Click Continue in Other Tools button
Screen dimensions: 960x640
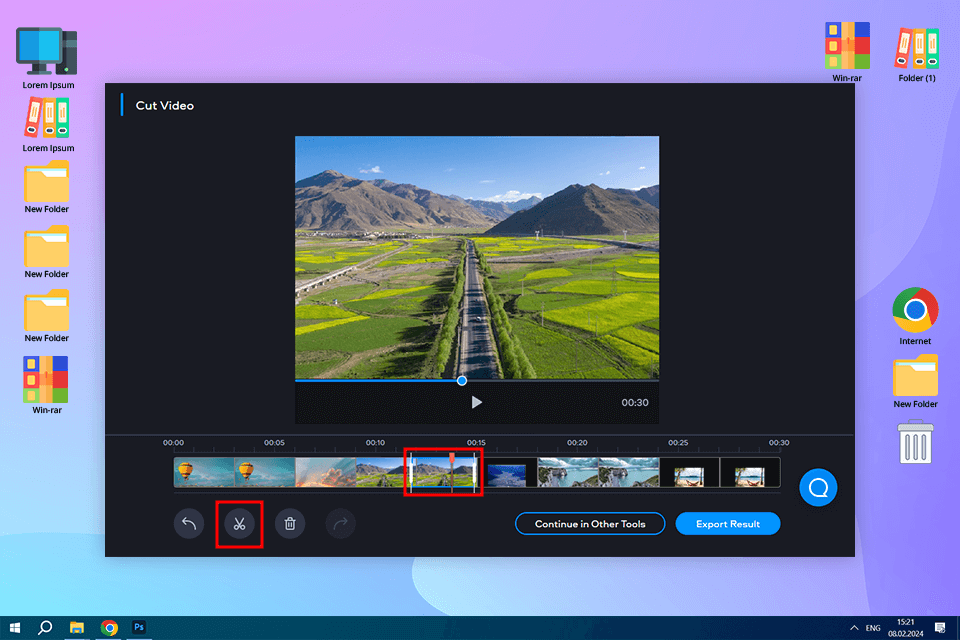click(590, 524)
